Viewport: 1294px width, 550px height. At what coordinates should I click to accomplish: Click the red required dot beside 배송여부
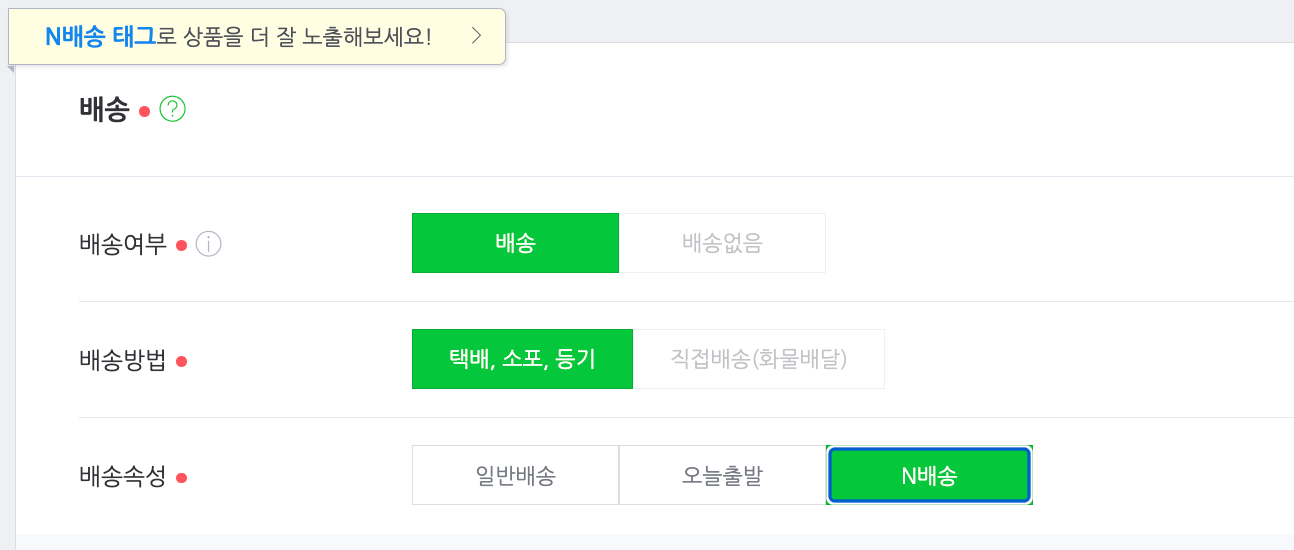(x=181, y=245)
